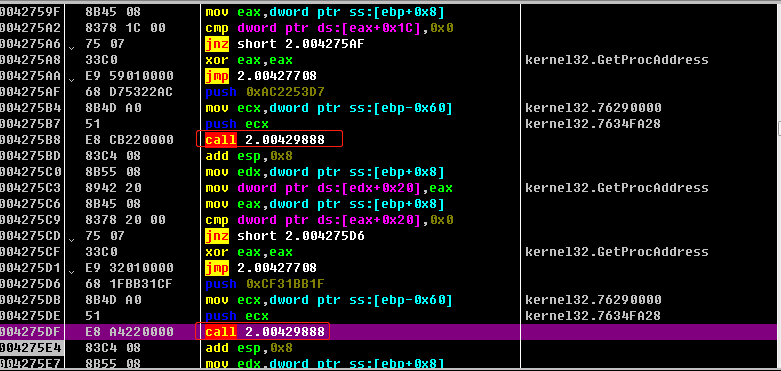The image size is (781, 371).
Task: Click the address 004275E7 in the last row
Action: click(x=29, y=364)
